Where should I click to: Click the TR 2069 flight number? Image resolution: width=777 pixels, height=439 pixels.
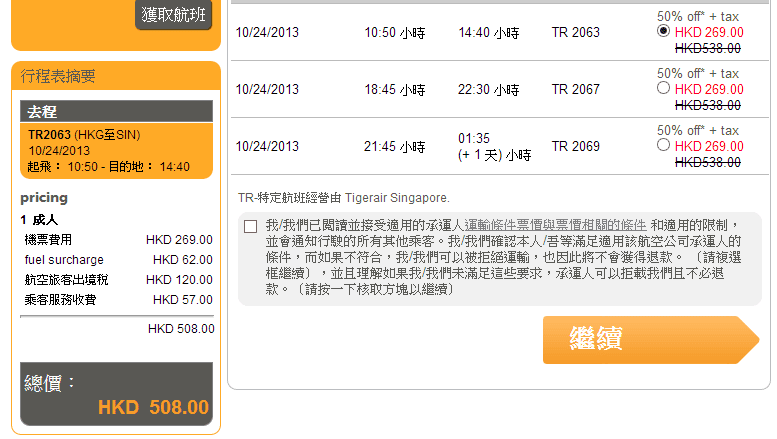tap(576, 147)
